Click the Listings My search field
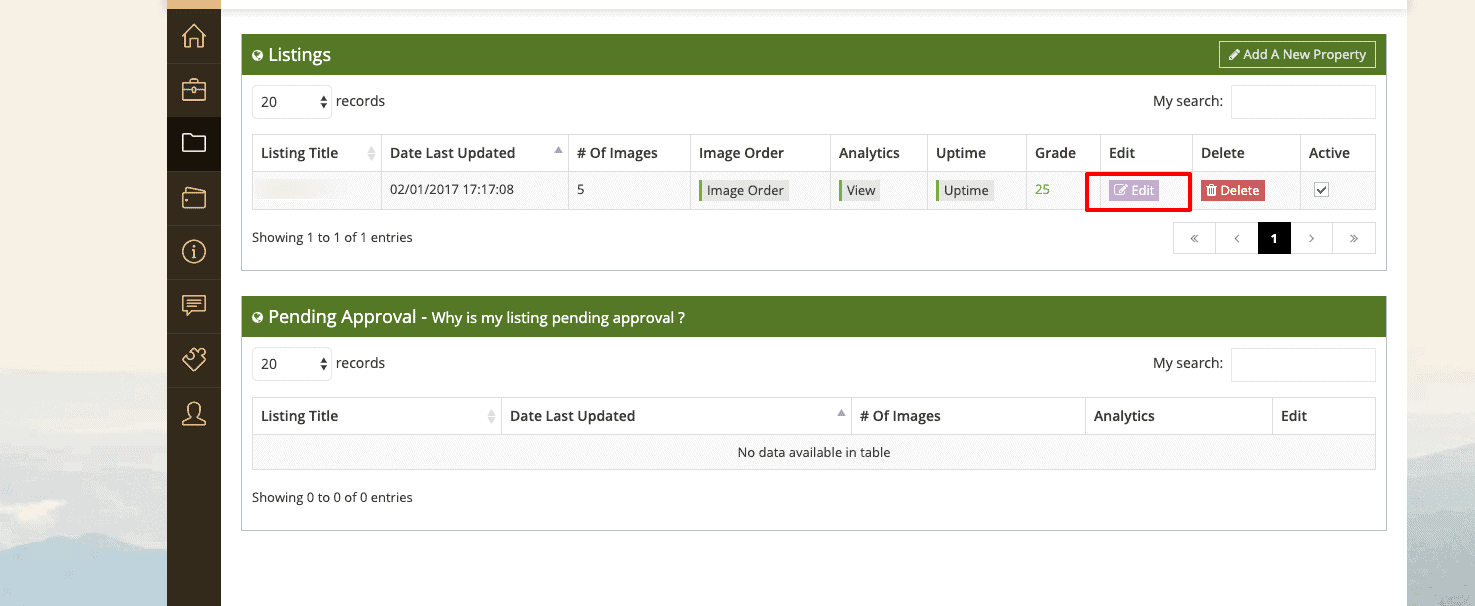Viewport: 1475px width, 606px height. coord(1302,102)
